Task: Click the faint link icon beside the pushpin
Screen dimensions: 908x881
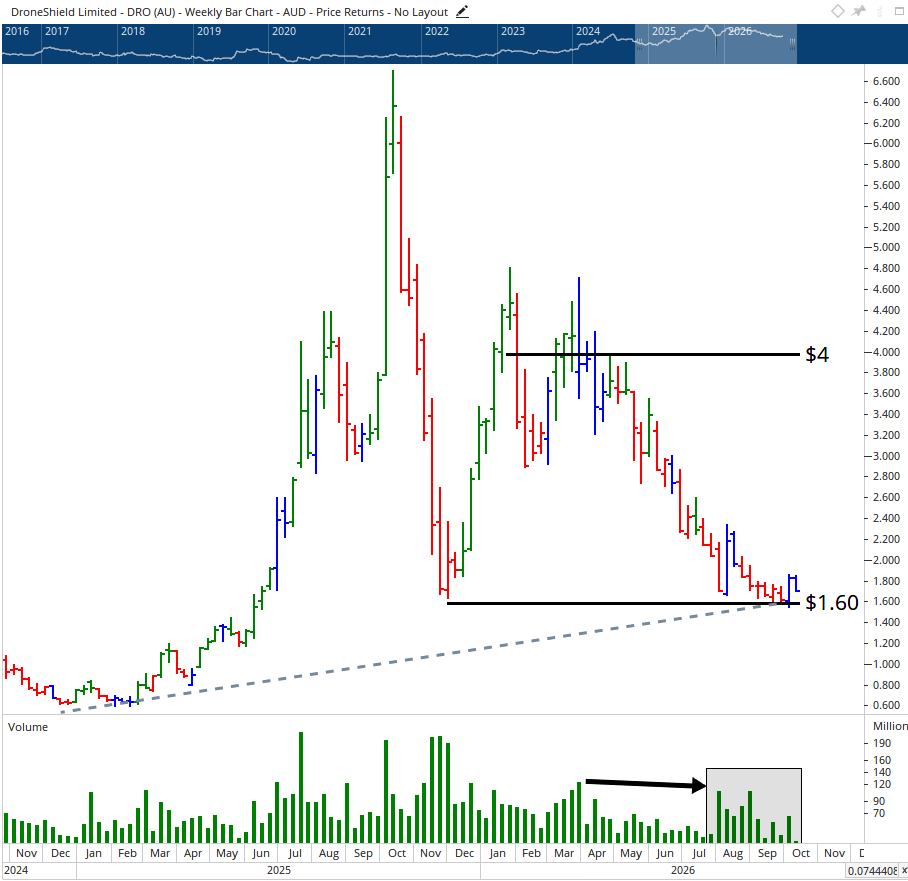Action: [x=881, y=11]
